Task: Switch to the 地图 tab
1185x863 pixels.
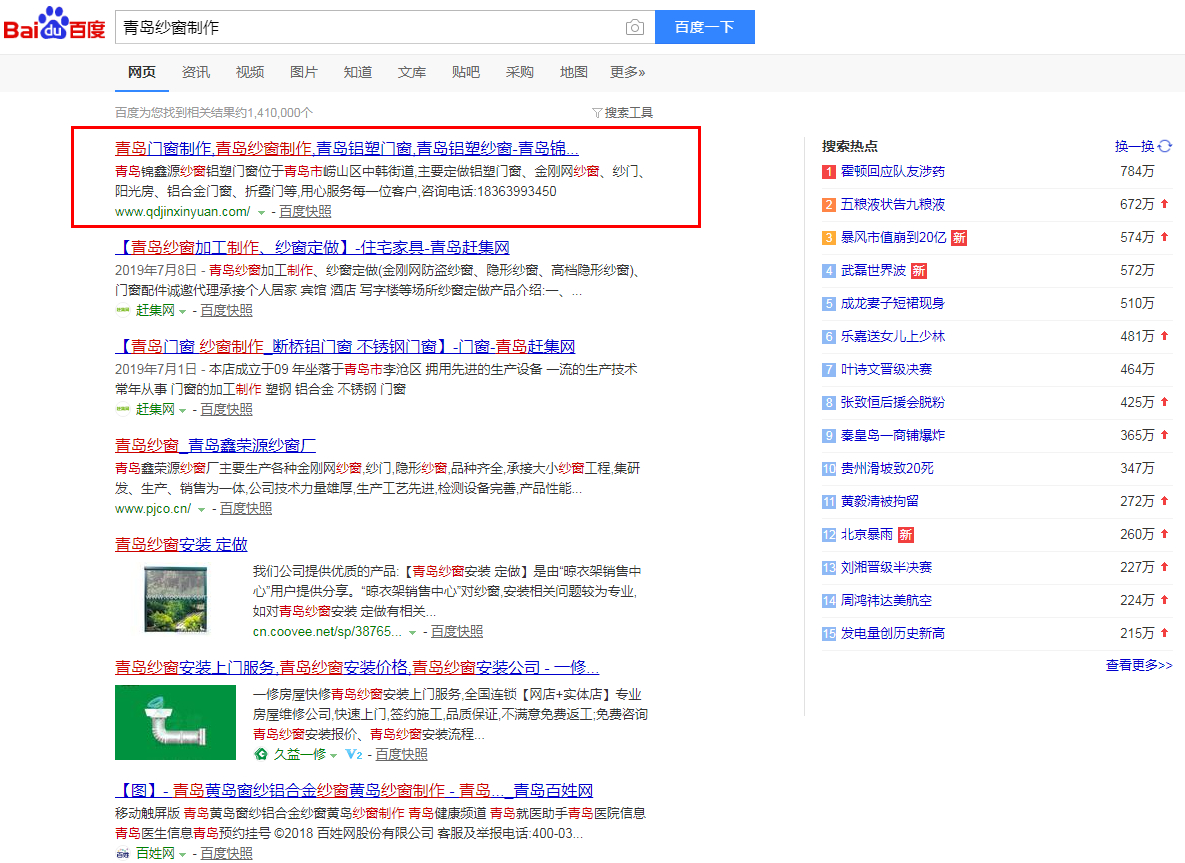Action: click(574, 72)
